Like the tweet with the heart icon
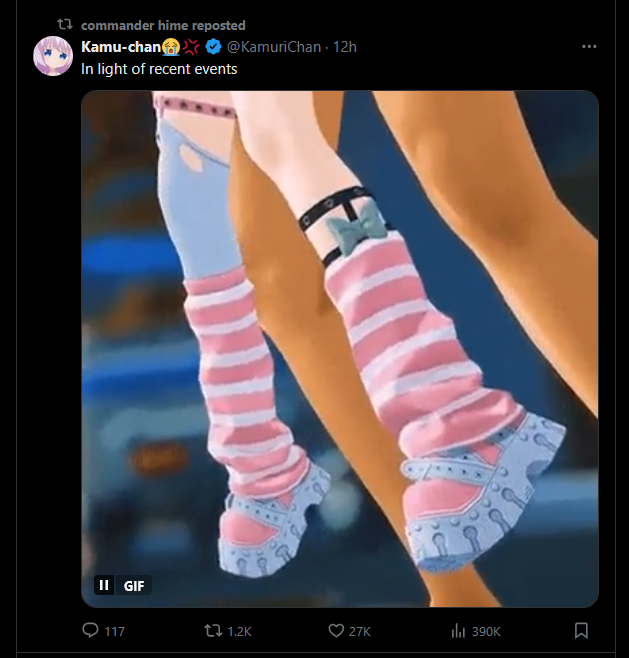Screen dimensions: 629x658 pos(336,631)
